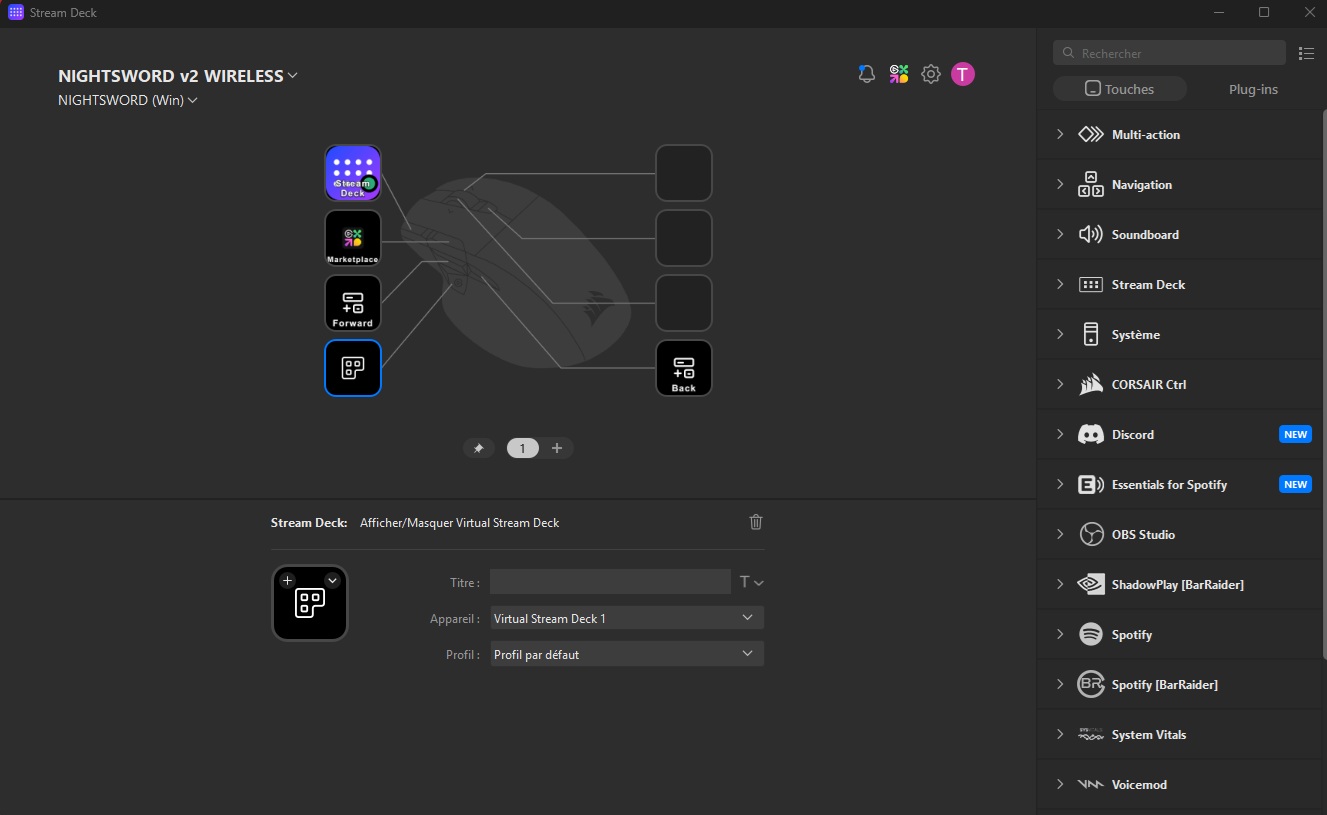The height and width of the screenshot is (815, 1327).
Task: Click the "ShadowPlay [BarRaider]" label
Action: [1178, 584]
